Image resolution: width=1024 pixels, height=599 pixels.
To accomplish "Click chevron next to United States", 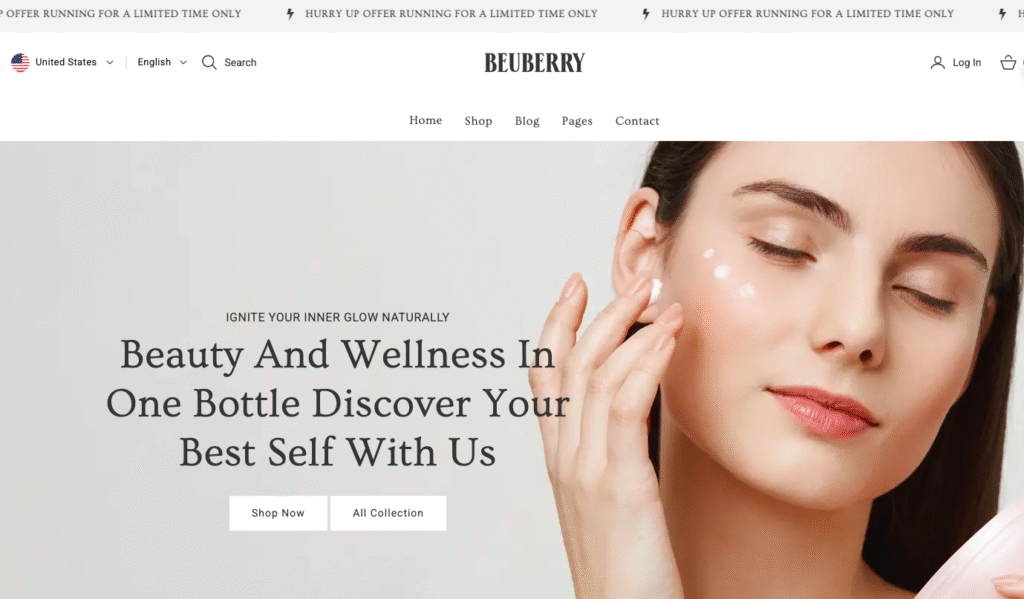I will click(110, 63).
